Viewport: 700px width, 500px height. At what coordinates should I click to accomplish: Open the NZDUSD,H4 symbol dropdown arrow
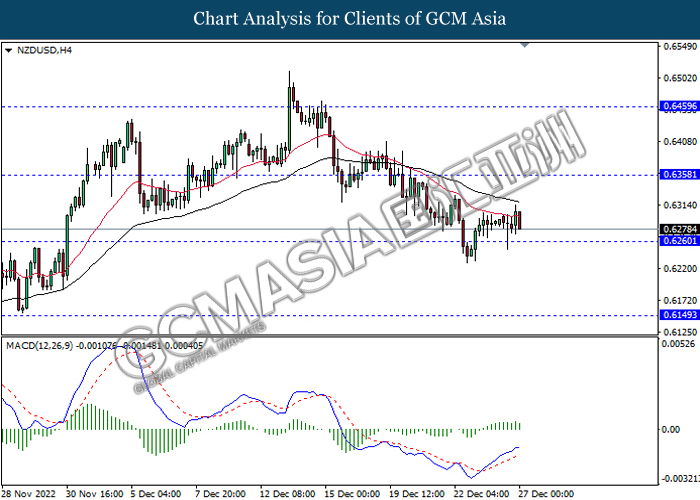coord(8,50)
